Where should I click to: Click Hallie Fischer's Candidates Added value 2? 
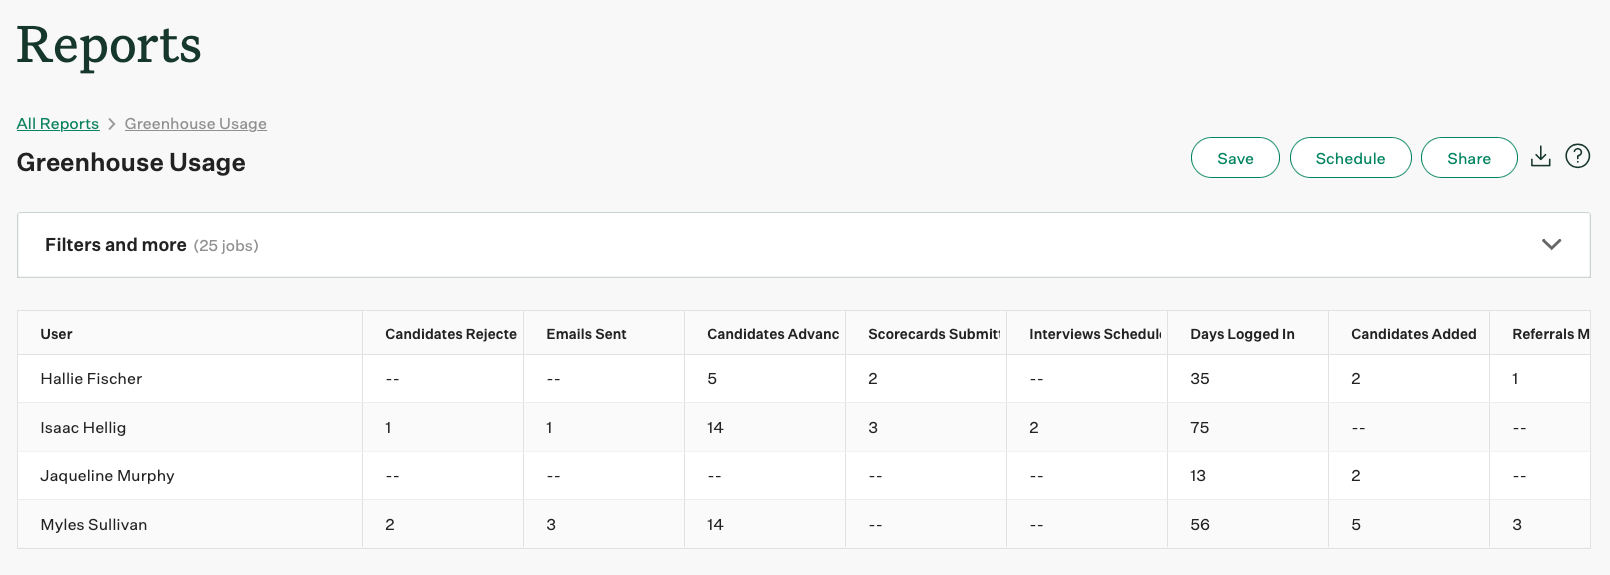click(x=1356, y=379)
